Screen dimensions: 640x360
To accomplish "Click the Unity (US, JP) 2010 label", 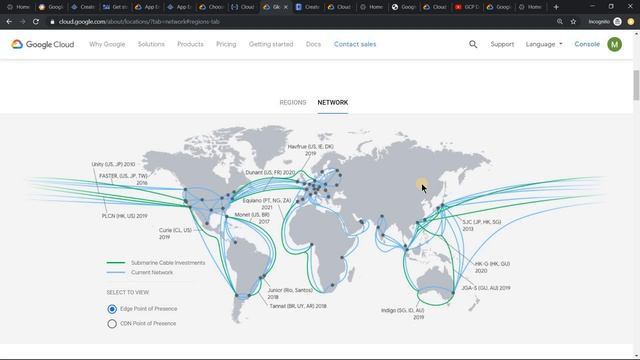I will (x=113, y=164).
